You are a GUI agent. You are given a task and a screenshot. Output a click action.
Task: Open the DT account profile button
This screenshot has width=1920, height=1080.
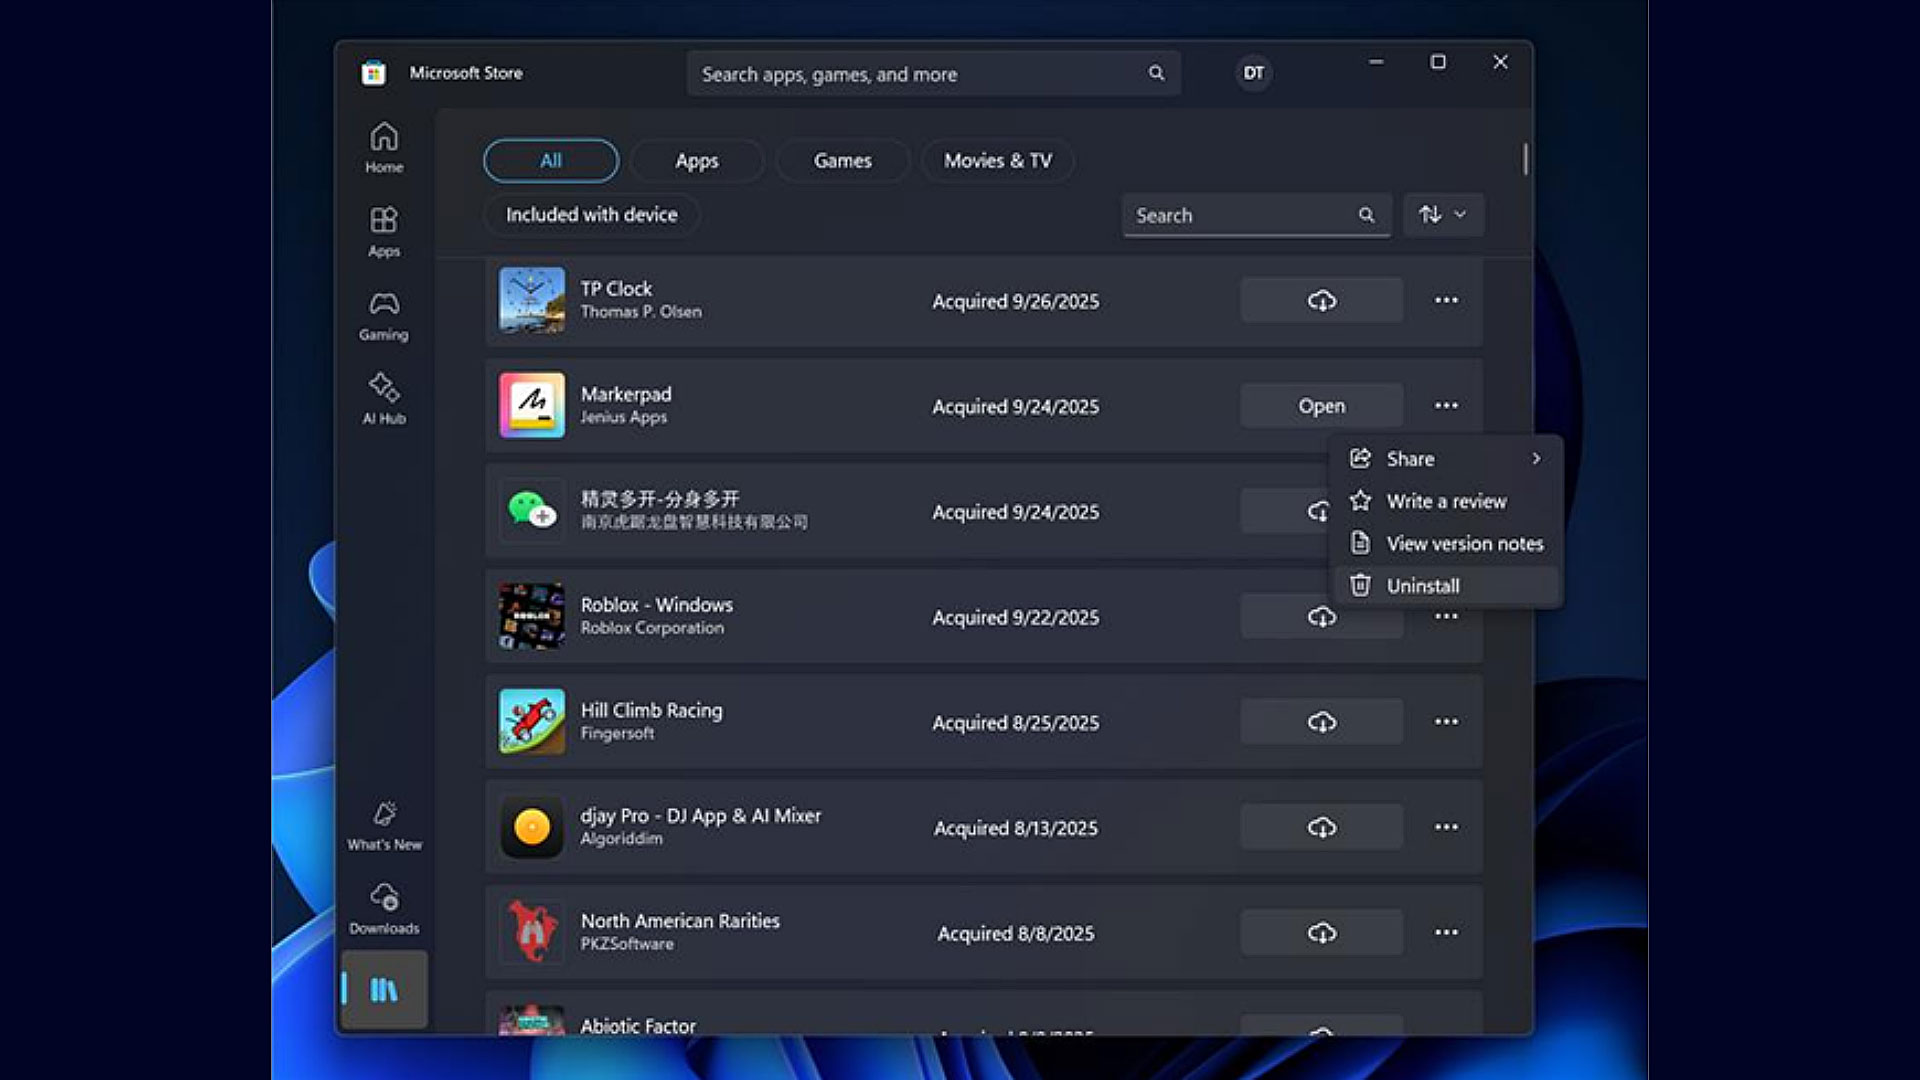tap(1253, 73)
